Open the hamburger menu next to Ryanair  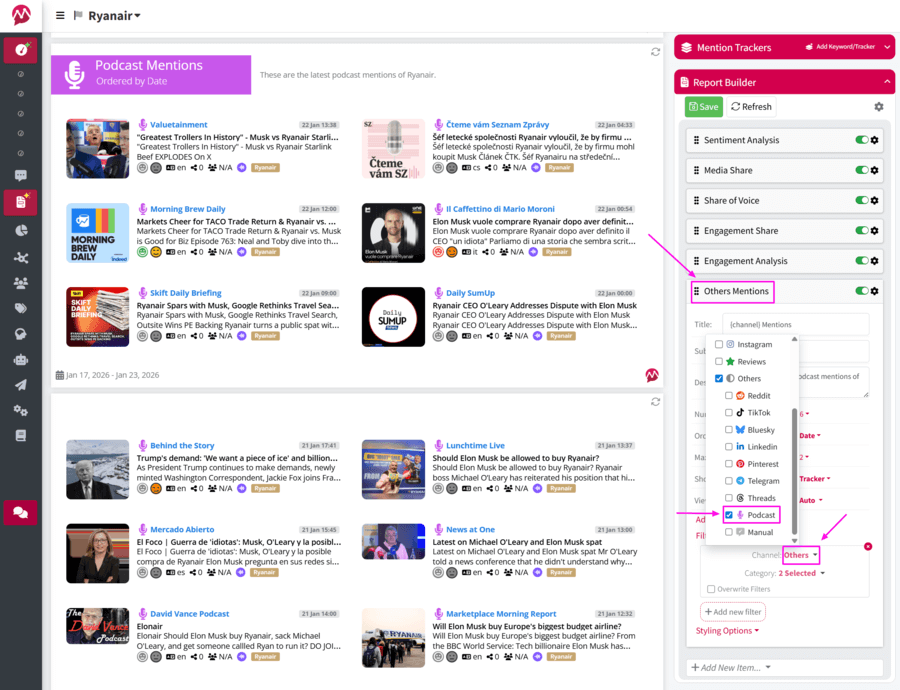click(x=60, y=15)
